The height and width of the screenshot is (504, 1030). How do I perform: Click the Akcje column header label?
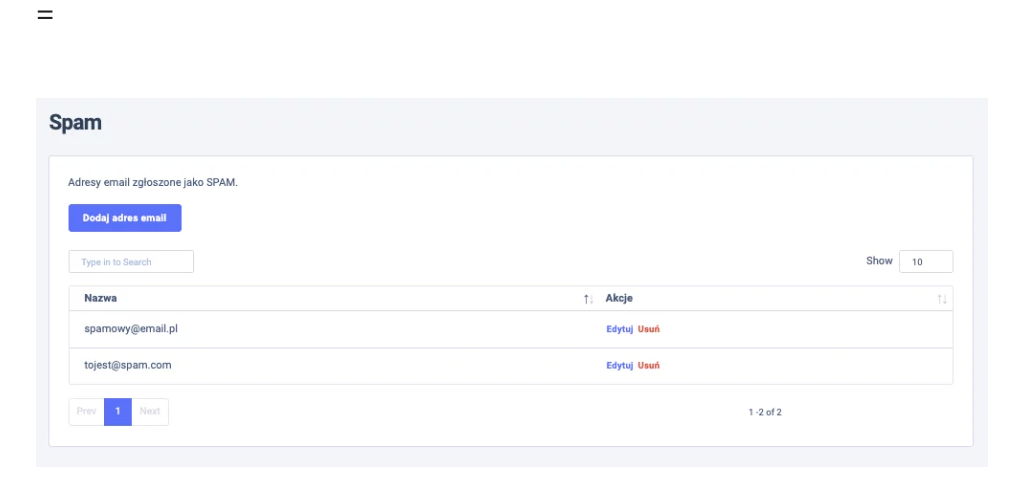[x=619, y=298]
